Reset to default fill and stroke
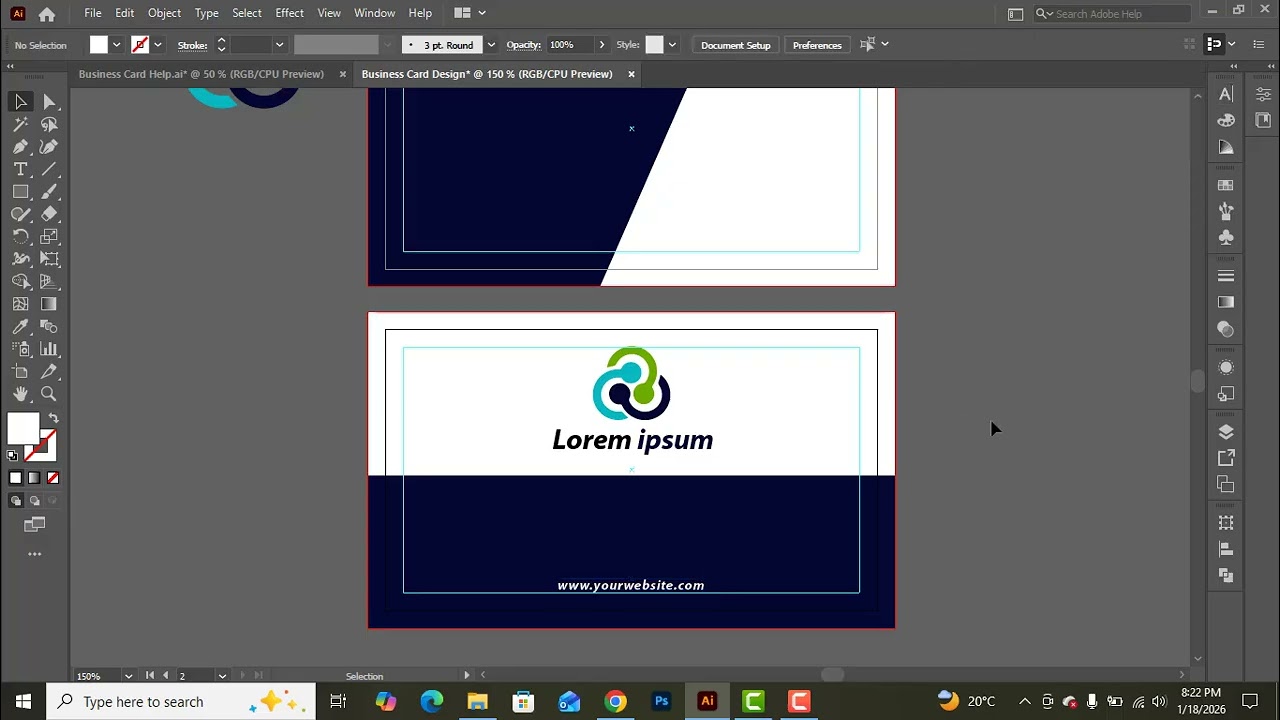The image size is (1280, 720). pyautogui.click(x=12, y=456)
